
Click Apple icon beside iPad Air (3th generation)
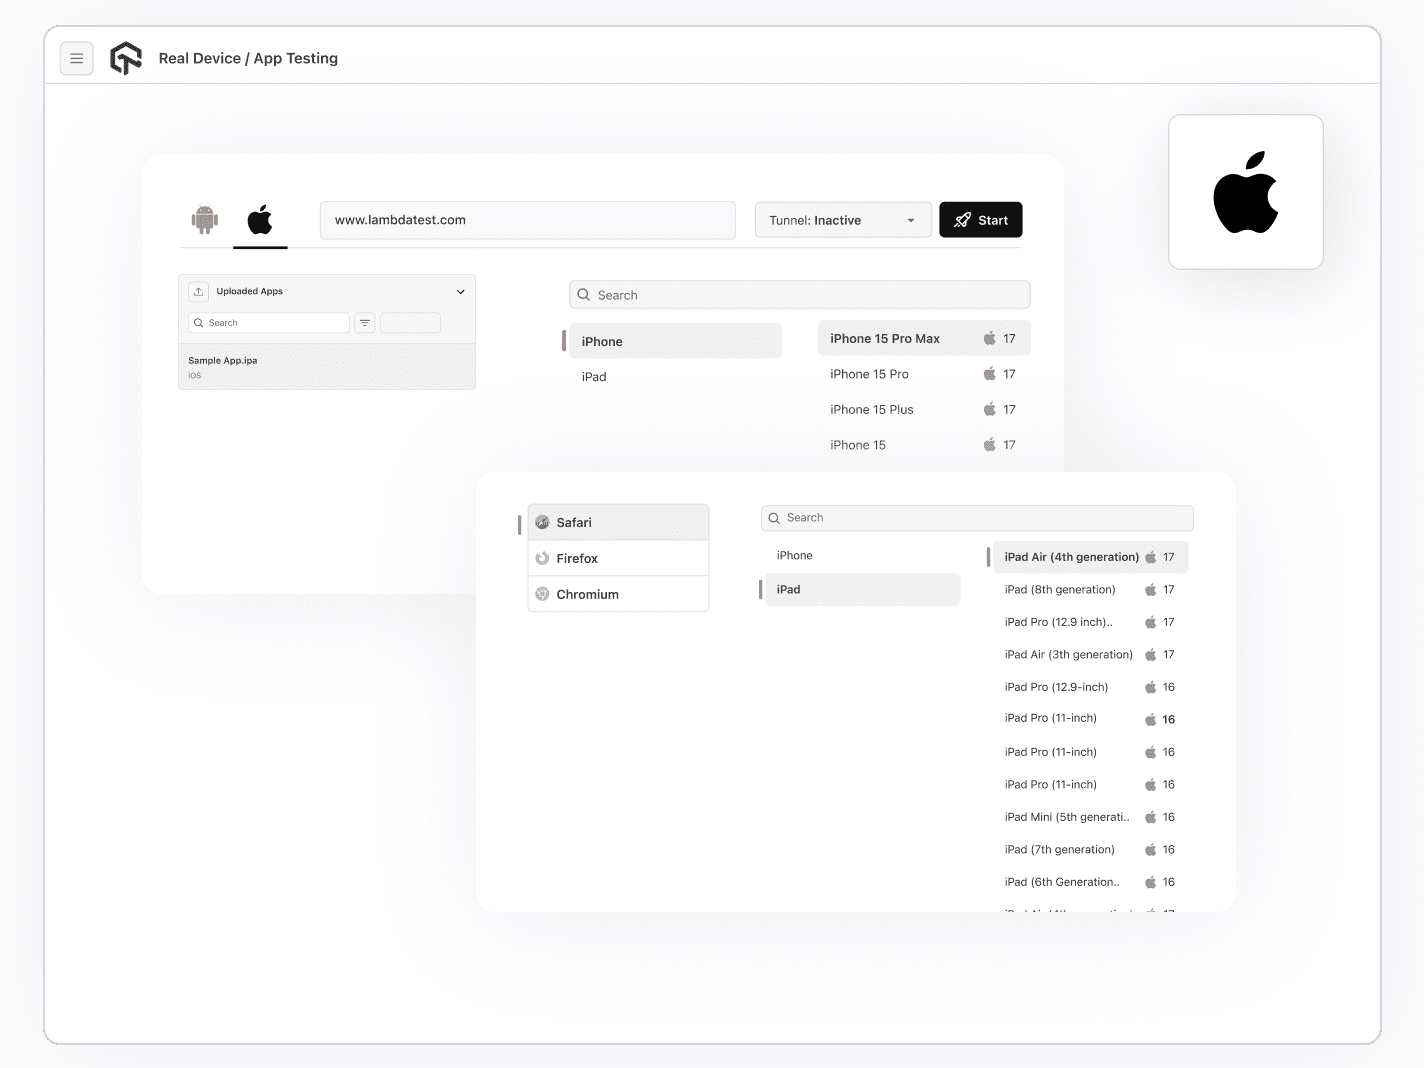[x=1150, y=654]
